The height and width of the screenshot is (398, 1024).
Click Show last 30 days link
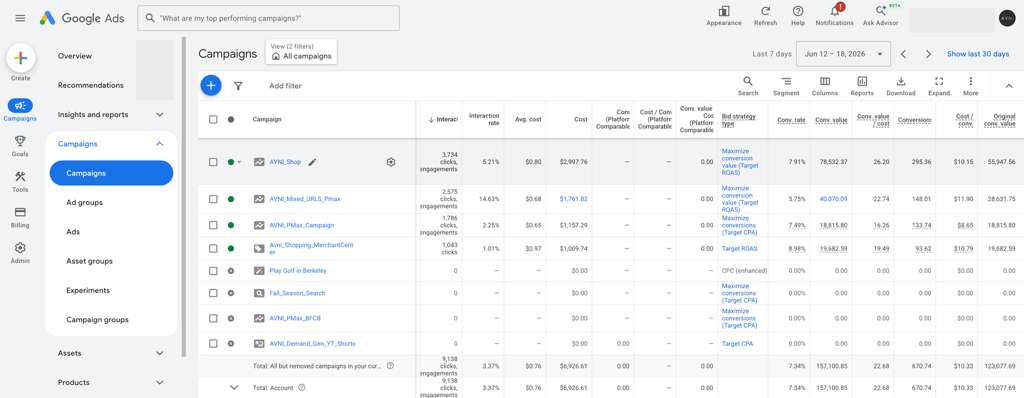978,54
